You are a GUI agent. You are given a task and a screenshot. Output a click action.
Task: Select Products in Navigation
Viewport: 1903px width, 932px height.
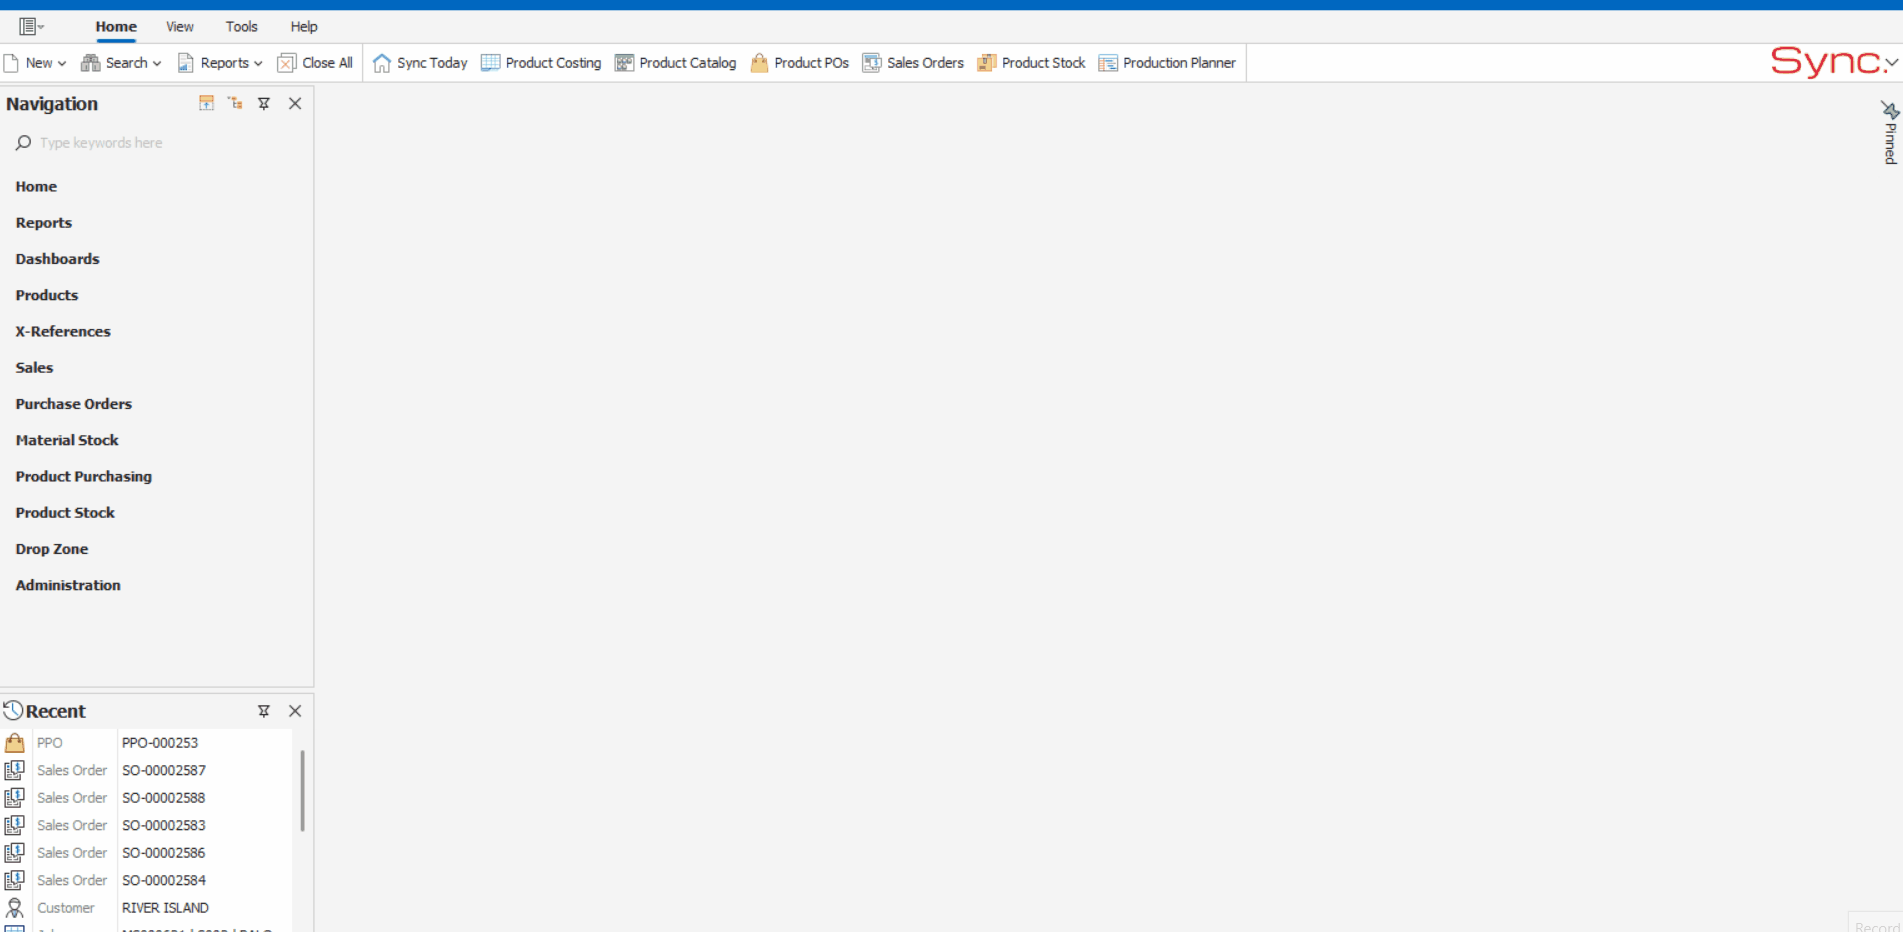click(47, 295)
